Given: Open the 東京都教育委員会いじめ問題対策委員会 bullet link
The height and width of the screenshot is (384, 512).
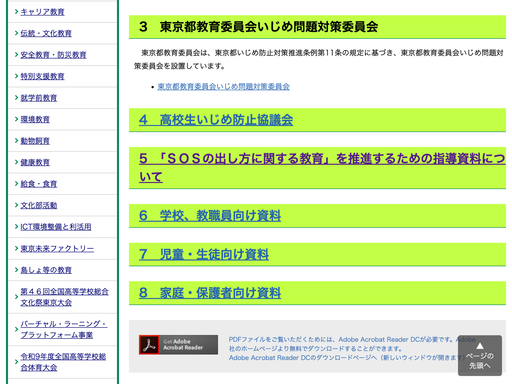Looking at the screenshot, I should (x=223, y=87).
